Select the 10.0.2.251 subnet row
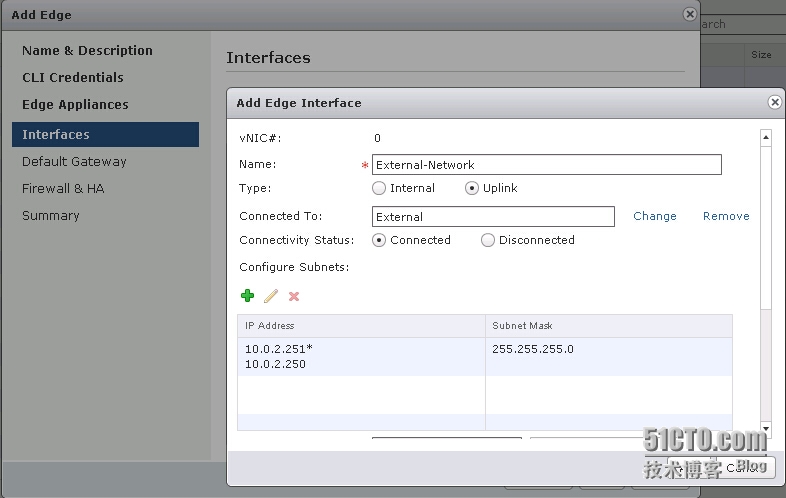 click(485, 357)
